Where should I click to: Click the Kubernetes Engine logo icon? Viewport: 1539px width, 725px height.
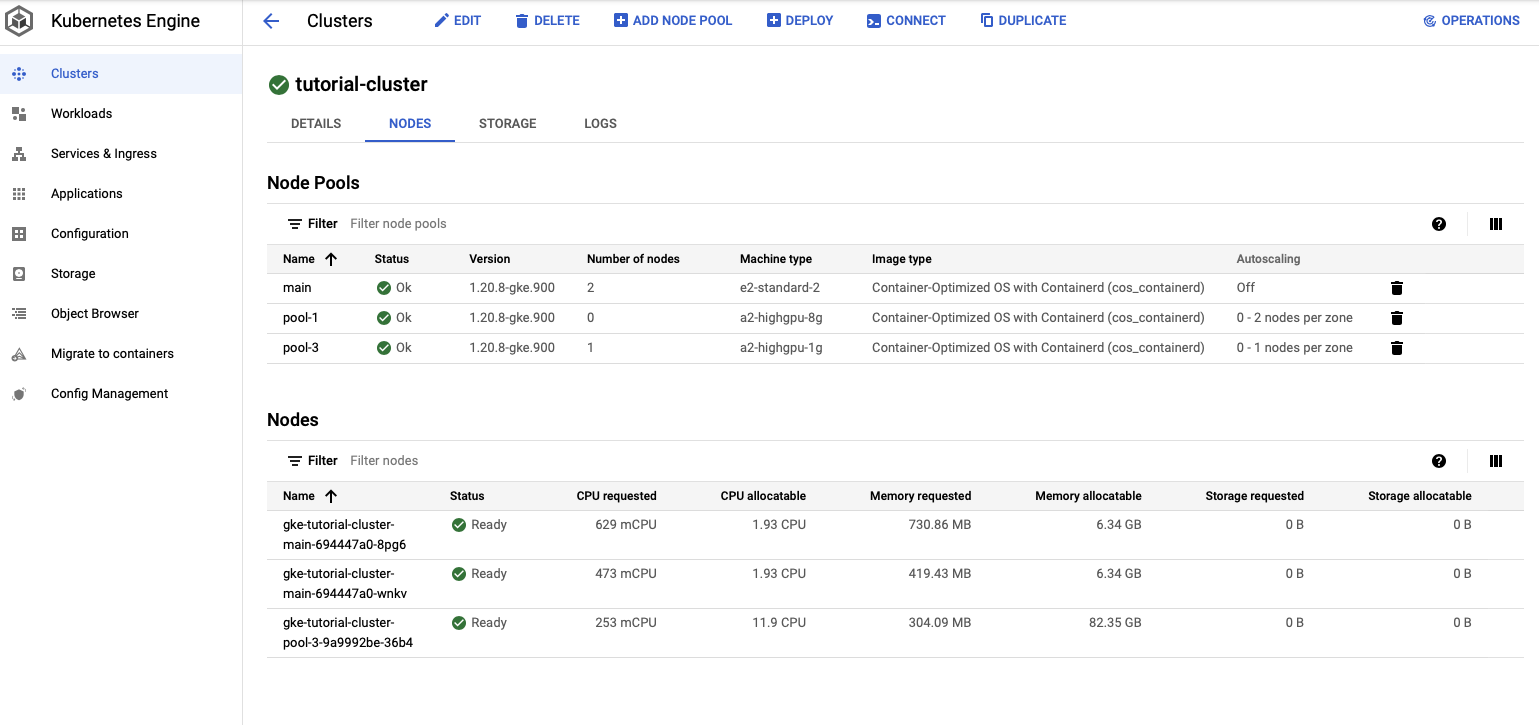point(19,21)
